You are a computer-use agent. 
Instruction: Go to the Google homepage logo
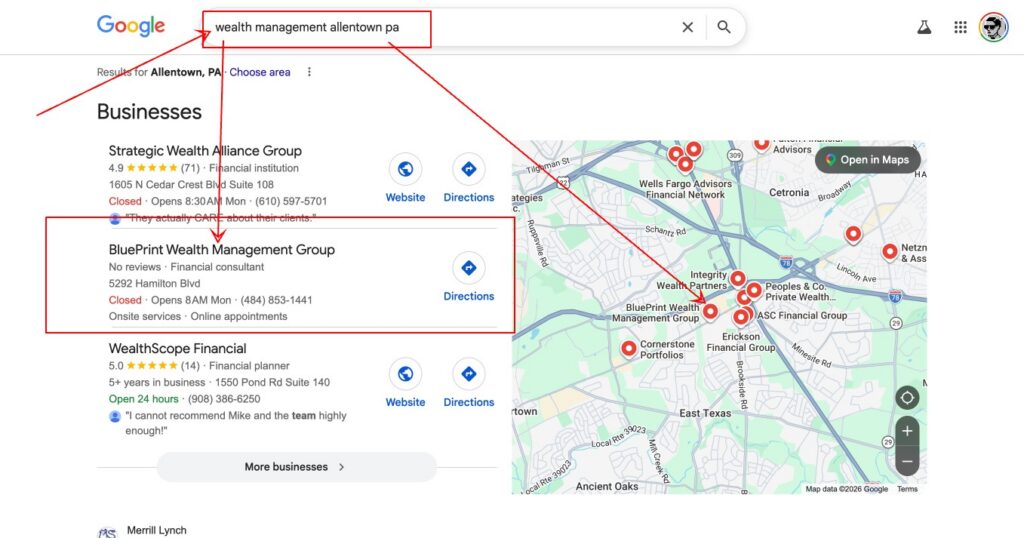pos(131,27)
